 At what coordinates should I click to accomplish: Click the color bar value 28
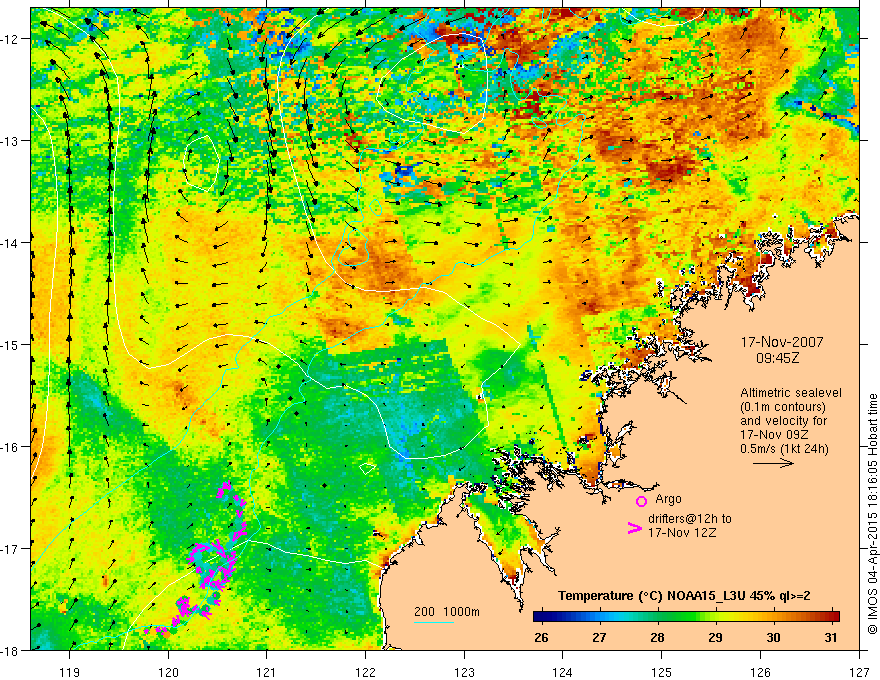(657, 637)
